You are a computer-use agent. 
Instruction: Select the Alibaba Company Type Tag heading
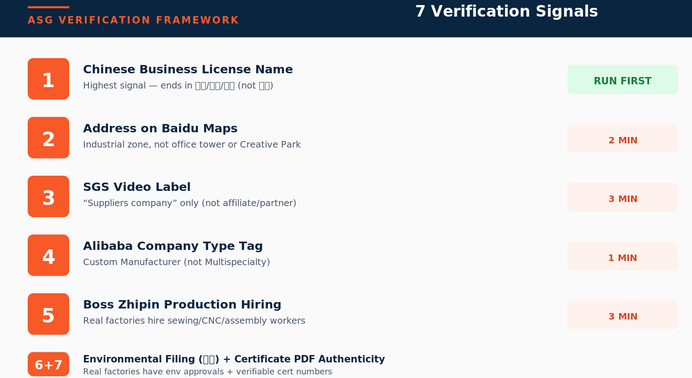click(x=173, y=246)
